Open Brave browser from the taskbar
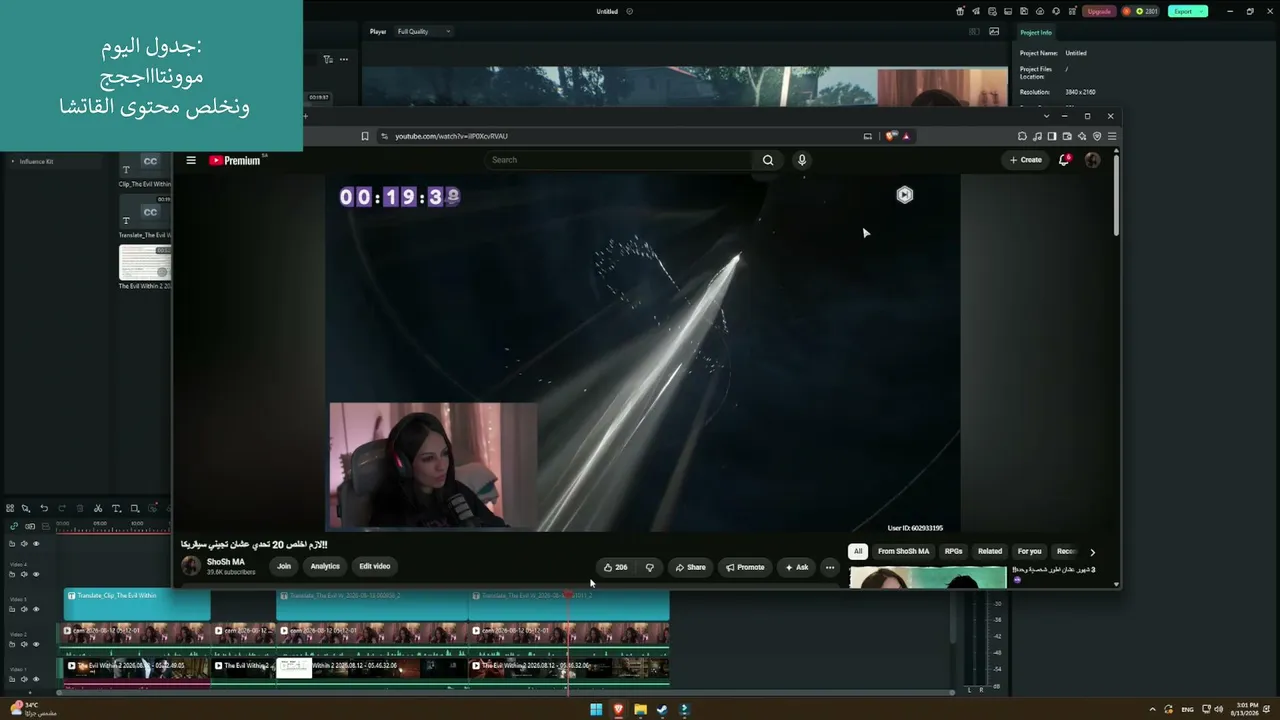1280x720 pixels. [618, 710]
